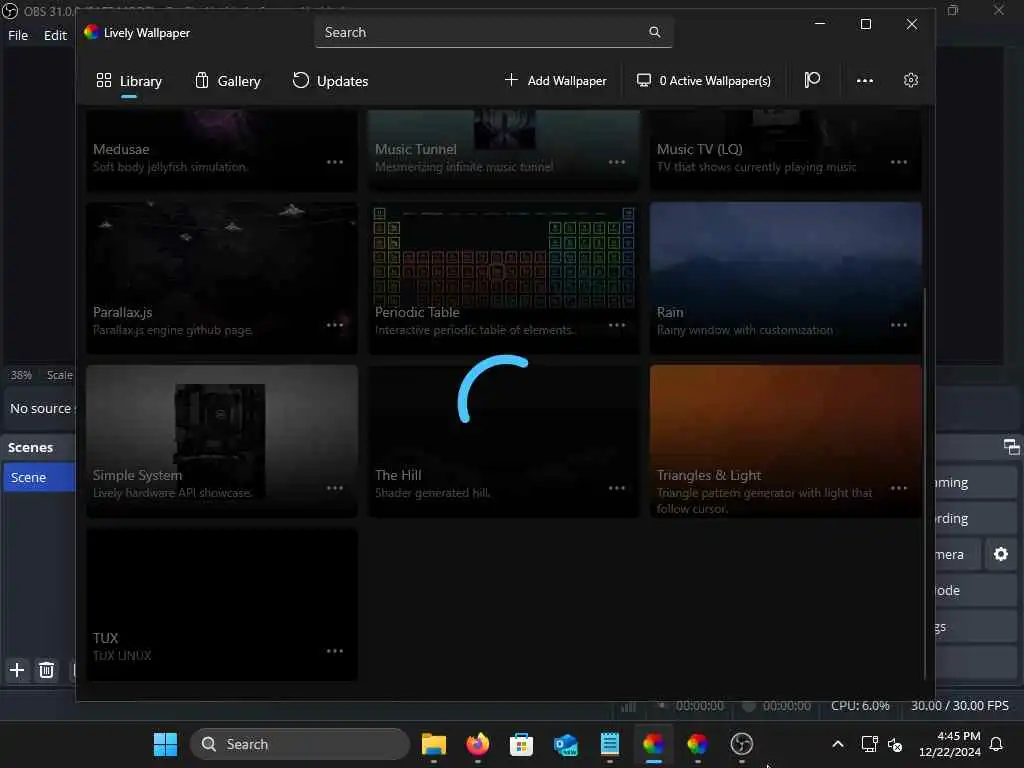Open the notification bell
Viewport: 1024px width, 768px height.
[x=997, y=744]
